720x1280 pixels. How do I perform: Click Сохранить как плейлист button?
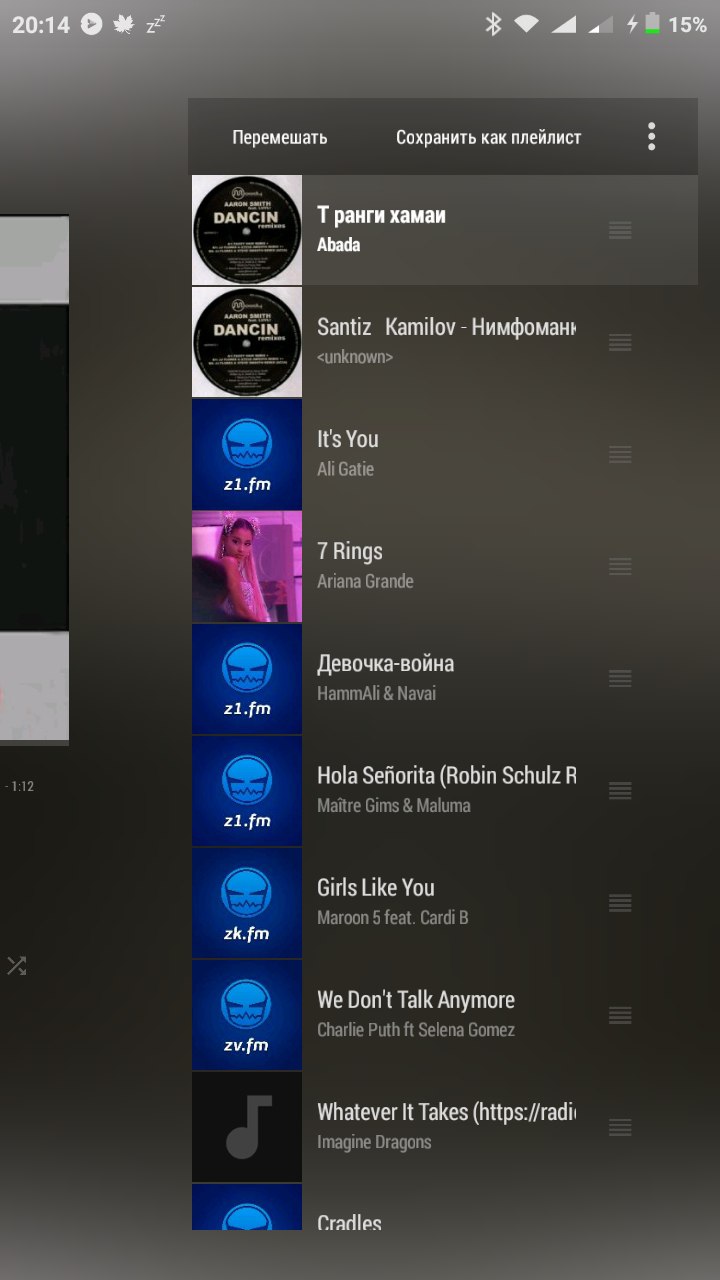point(489,138)
